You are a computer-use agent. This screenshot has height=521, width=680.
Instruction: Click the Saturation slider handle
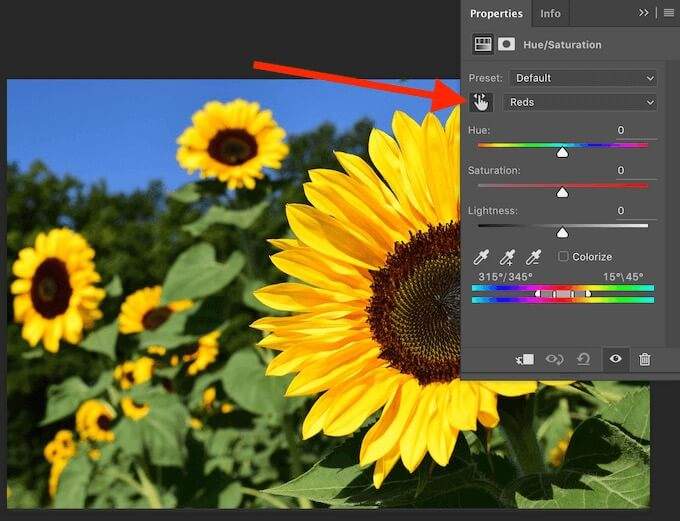coord(562,192)
